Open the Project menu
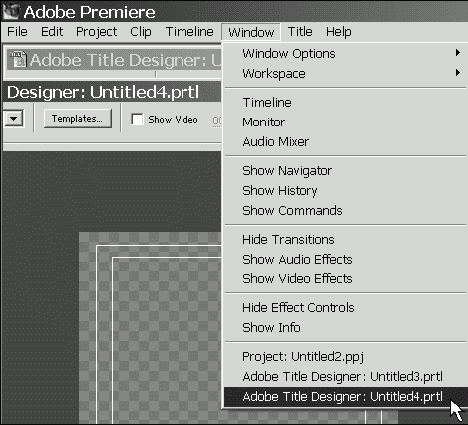The image size is (468, 425). click(97, 32)
